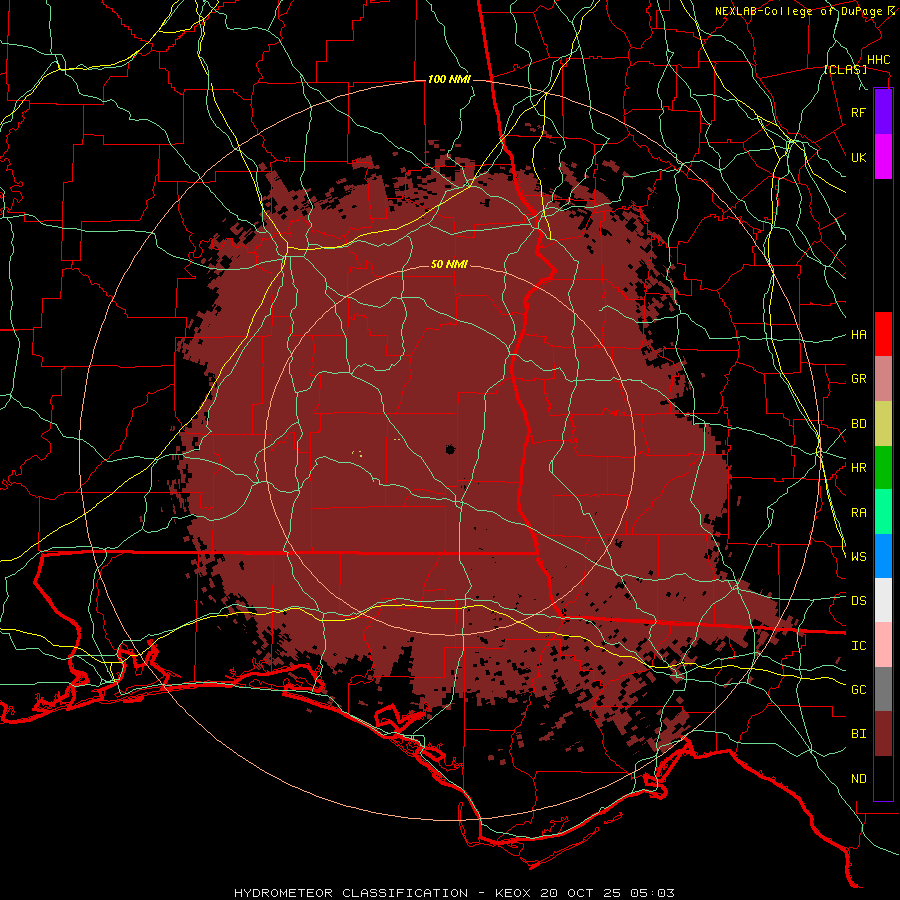Click the ND legend label
This screenshot has width=900, height=900.
pyautogui.click(x=859, y=779)
